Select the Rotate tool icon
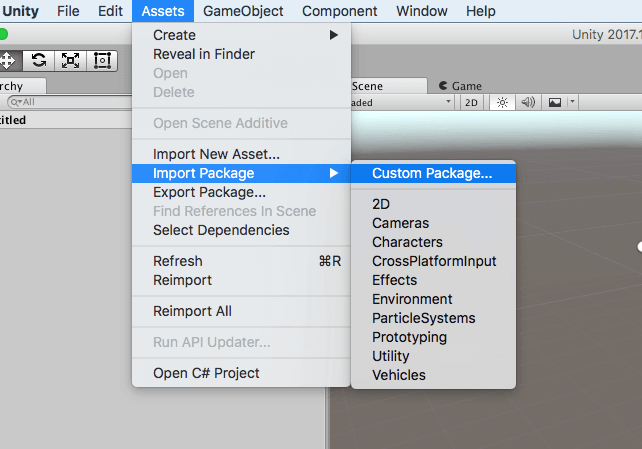Image resolution: width=642 pixels, height=449 pixels. [x=38, y=61]
